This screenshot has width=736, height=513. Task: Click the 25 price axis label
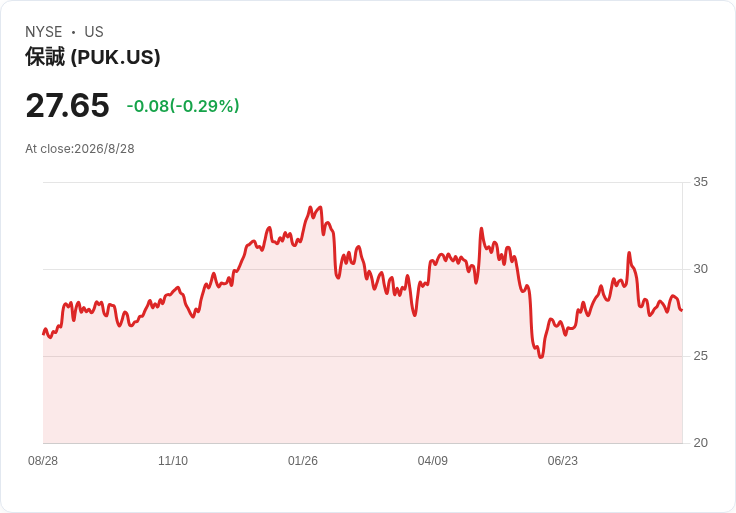point(700,356)
